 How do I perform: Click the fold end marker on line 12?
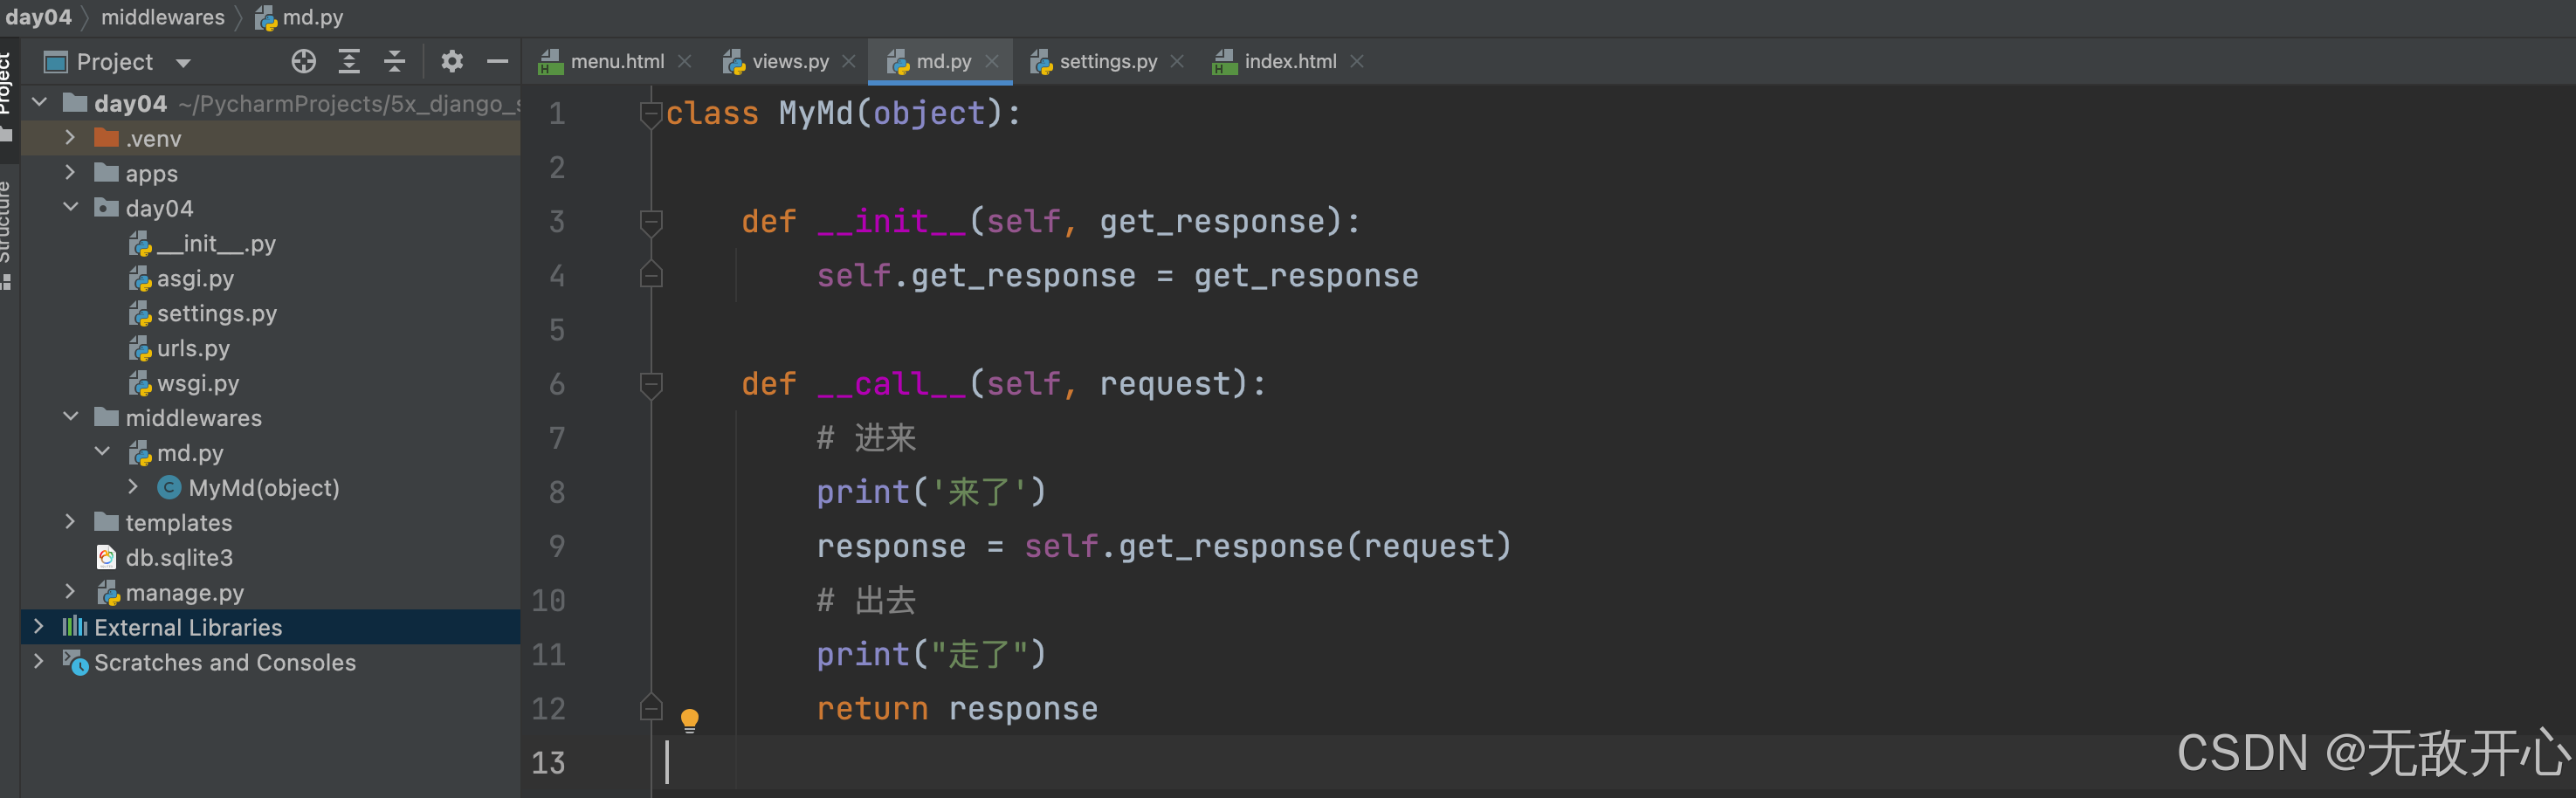coord(651,708)
